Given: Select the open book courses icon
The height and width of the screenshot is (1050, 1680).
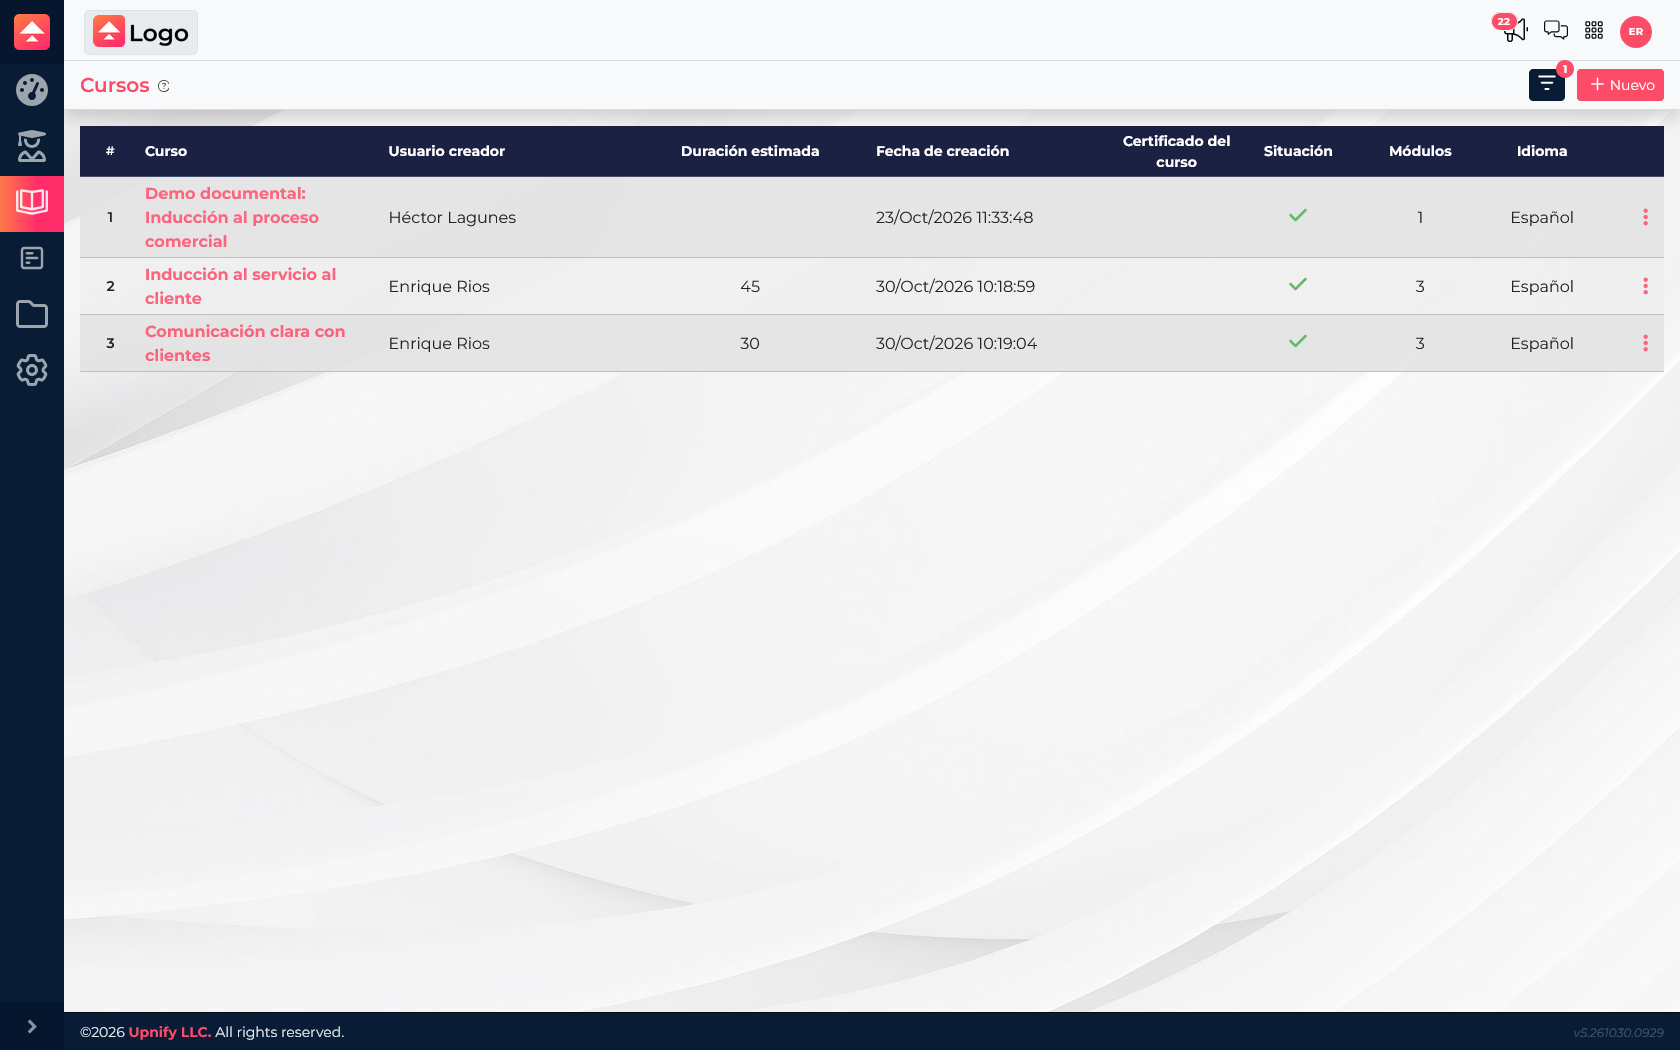Looking at the screenshot, I should click(32, 203).
